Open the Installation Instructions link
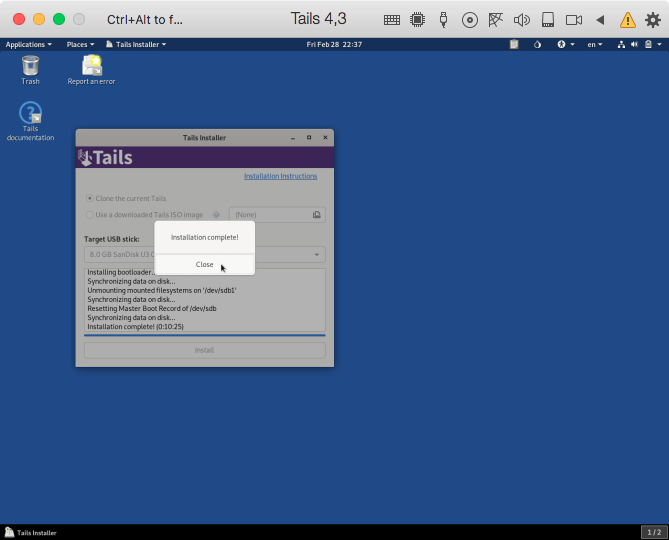 pyautogui.click(x=280, y=176)
